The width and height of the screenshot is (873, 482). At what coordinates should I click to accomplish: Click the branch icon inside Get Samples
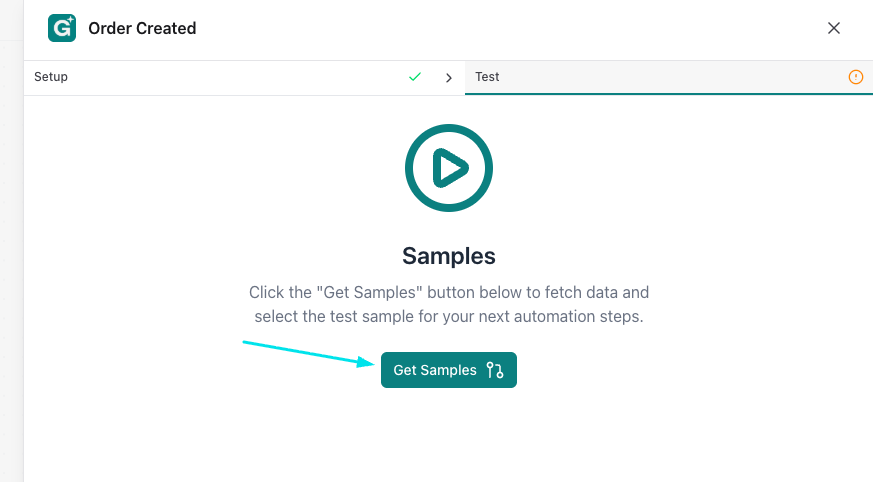(495, 370)
